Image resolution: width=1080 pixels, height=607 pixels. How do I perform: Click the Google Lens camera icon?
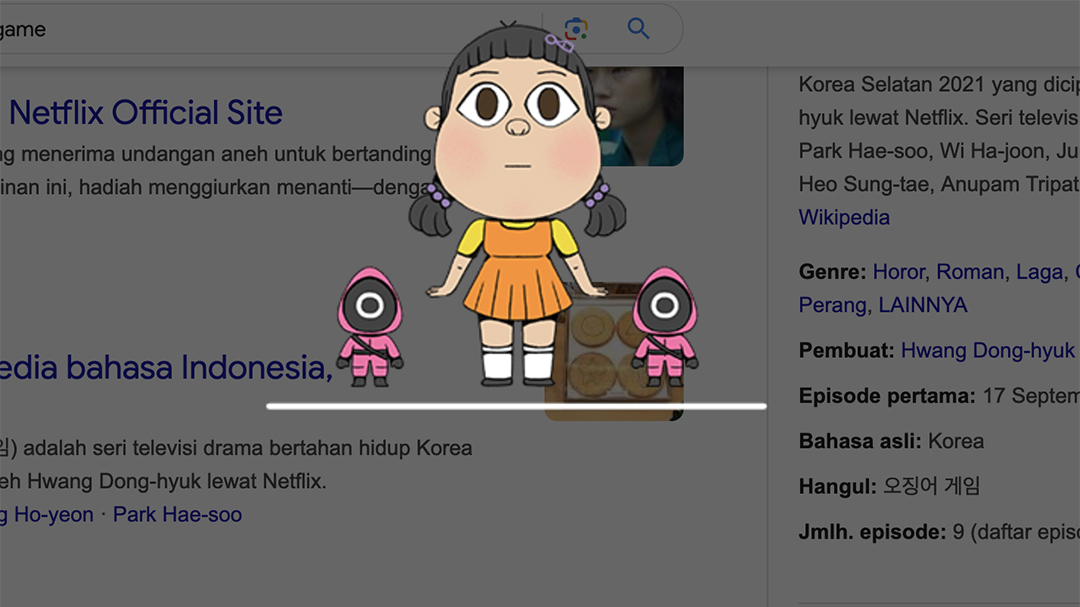[576, 29]
